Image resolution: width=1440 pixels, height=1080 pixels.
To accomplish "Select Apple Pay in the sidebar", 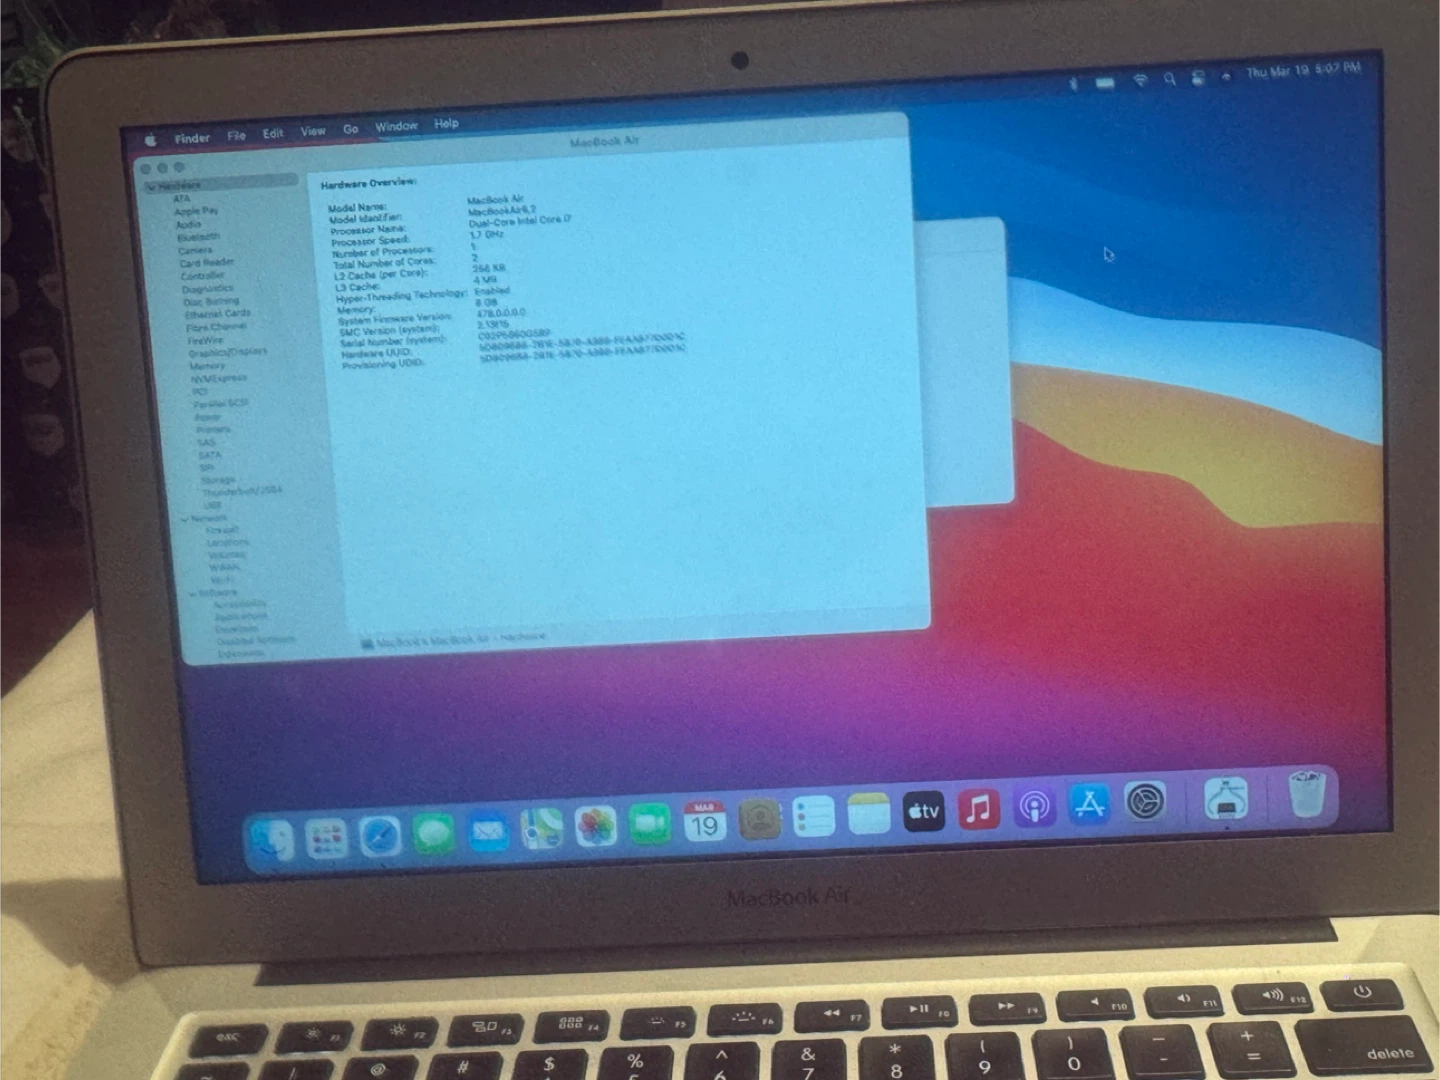I will pyautogui.click(x=196, y=211).
